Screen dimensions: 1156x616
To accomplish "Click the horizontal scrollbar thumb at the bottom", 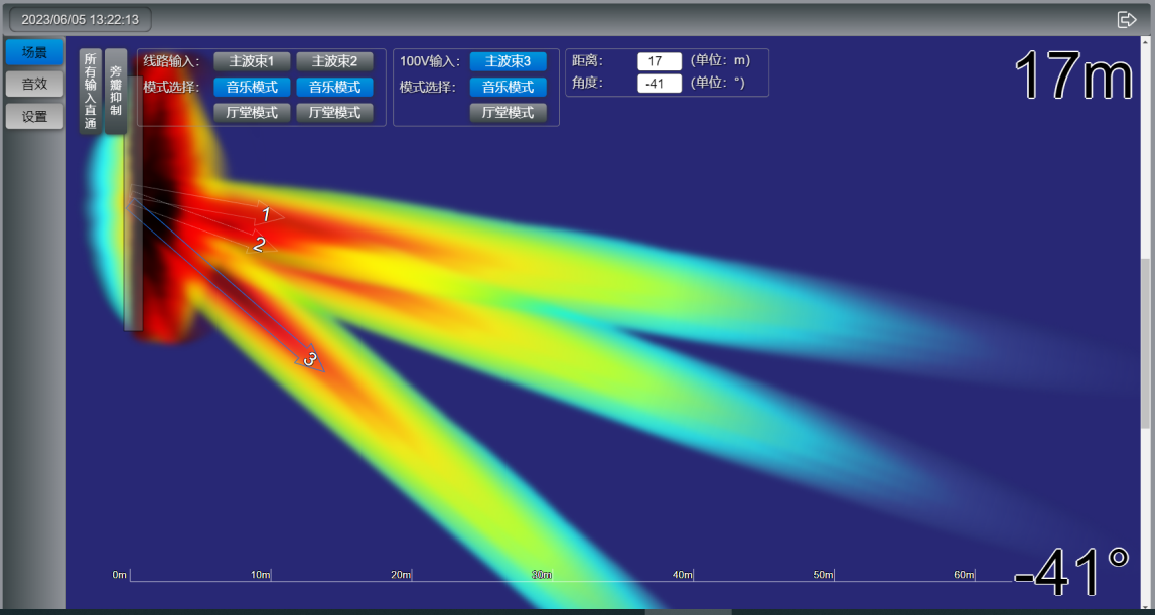I will 688,612.
